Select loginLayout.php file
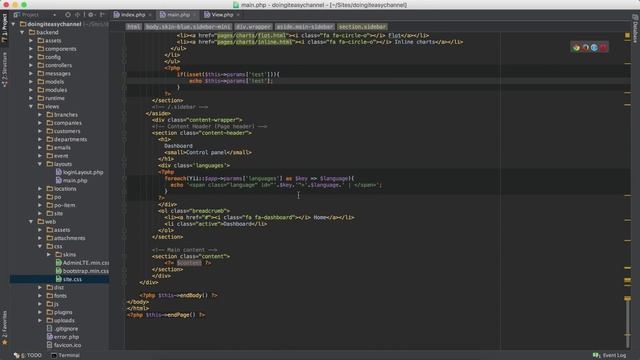The image size is (640, 360). click(x=83, y=172)
